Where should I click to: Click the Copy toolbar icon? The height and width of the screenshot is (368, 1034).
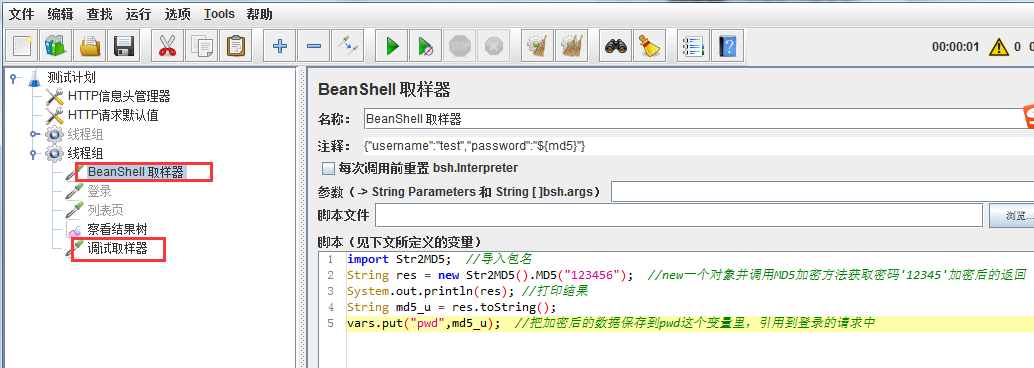[x=202, y=46]
